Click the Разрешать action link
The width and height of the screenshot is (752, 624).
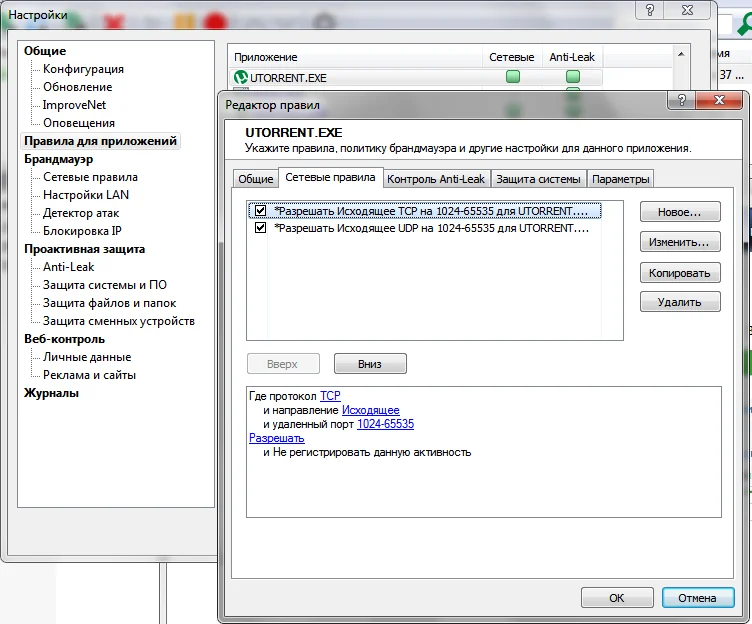(277, 438)
